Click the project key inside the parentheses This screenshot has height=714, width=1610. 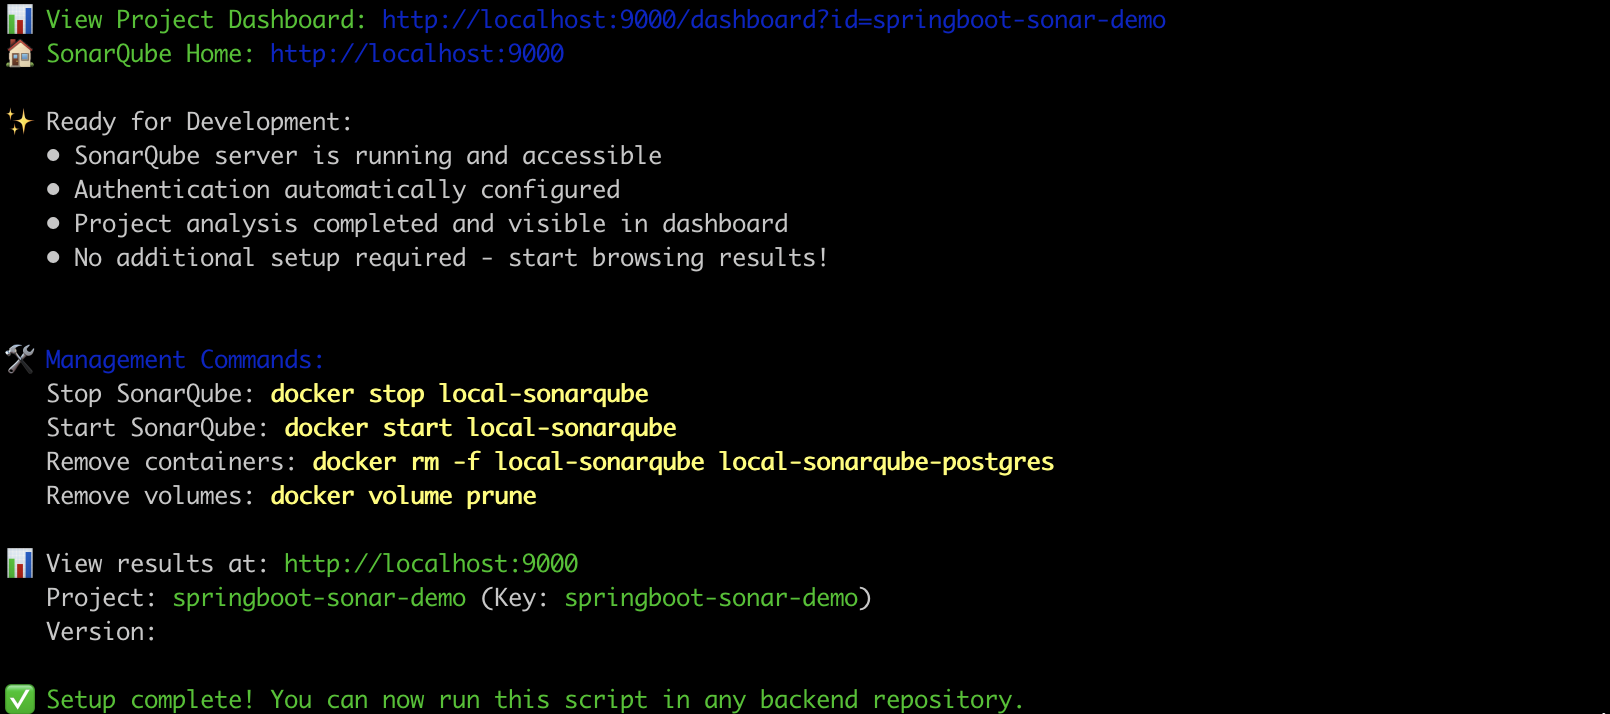pos(711,598)
